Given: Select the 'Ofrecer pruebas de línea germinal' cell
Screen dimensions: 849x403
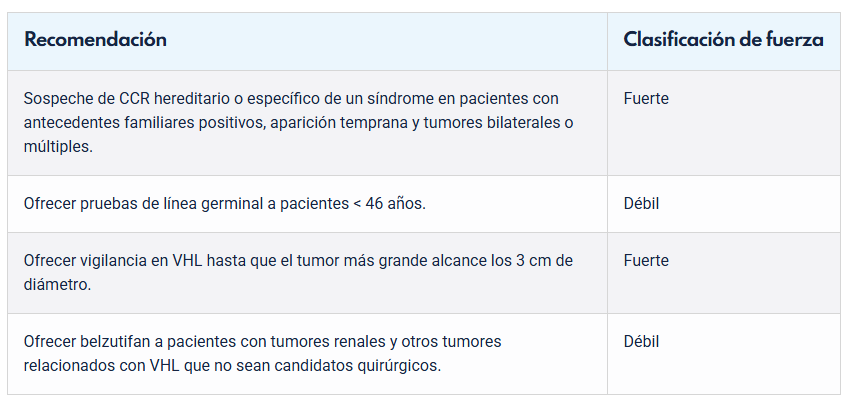Looking at the screenshot, I should click(x=226, y=204).
